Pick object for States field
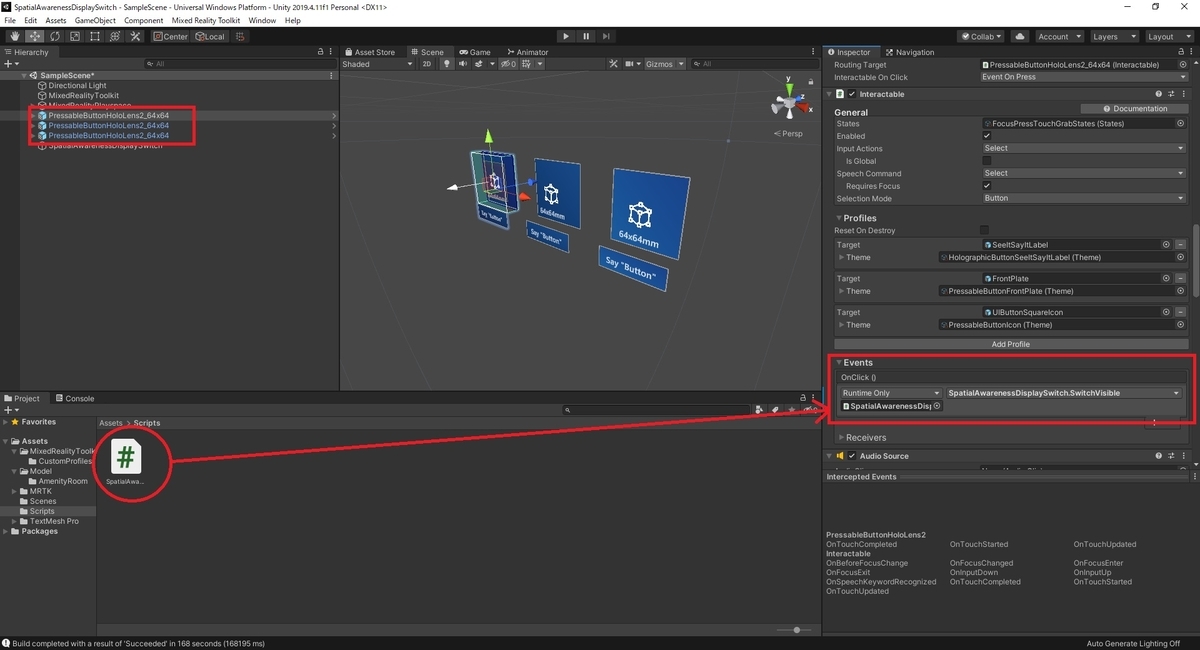This screenshot has height=650, width=1200. [1181, 124]
